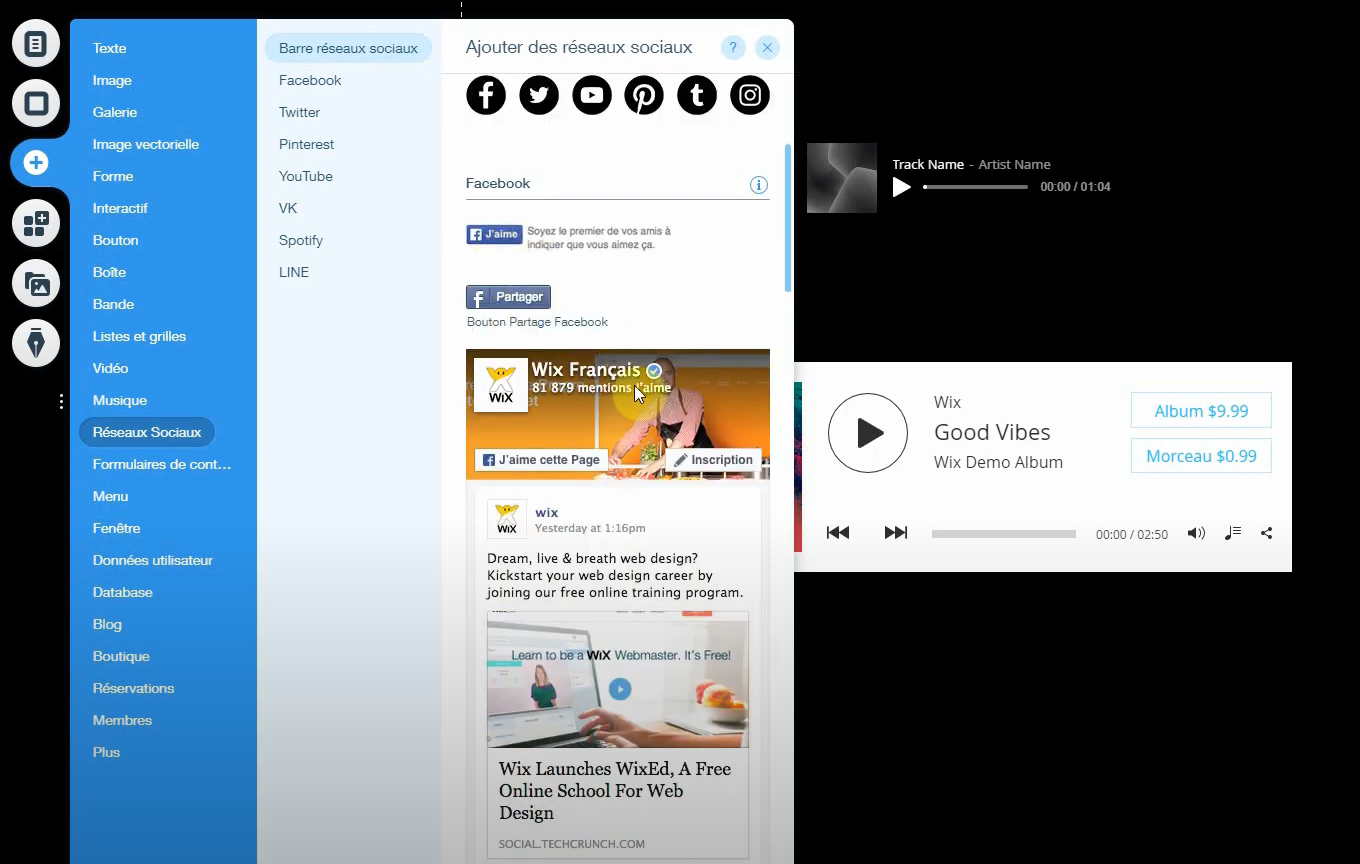The height and width of the screenshot is (864, 1360).
Task: Add the Twitter social bar icon
Action: (539, 95)
